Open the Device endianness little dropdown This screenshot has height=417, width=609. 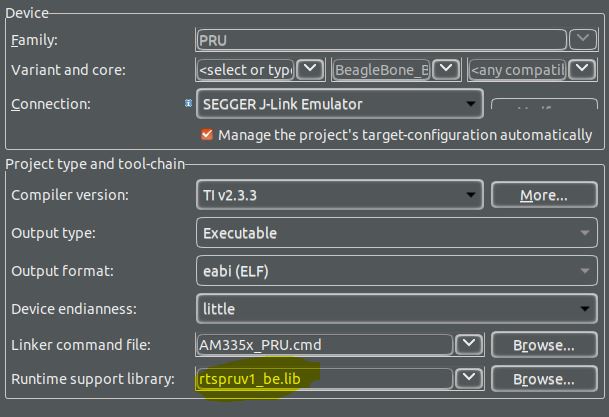[x=397, y=309]
